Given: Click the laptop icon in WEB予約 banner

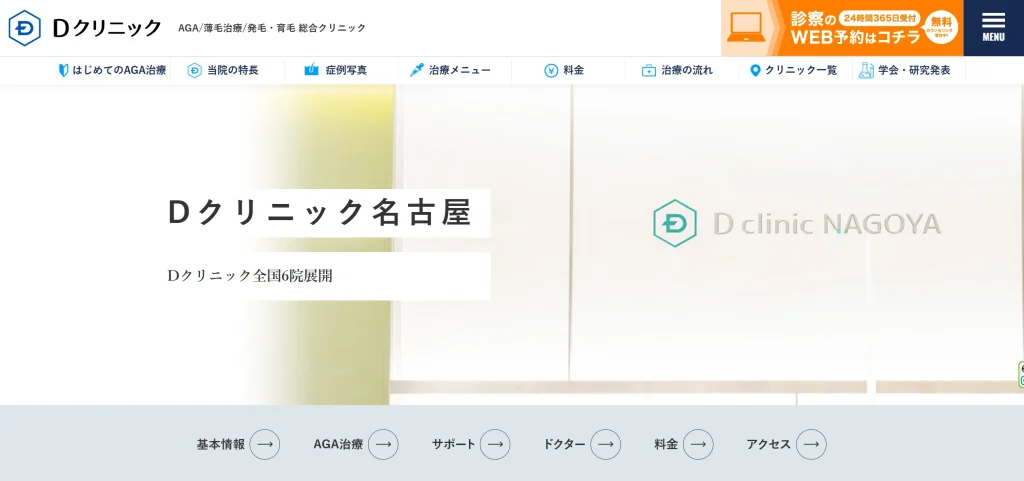Looking at the screenshot, I should coord(746,27).
